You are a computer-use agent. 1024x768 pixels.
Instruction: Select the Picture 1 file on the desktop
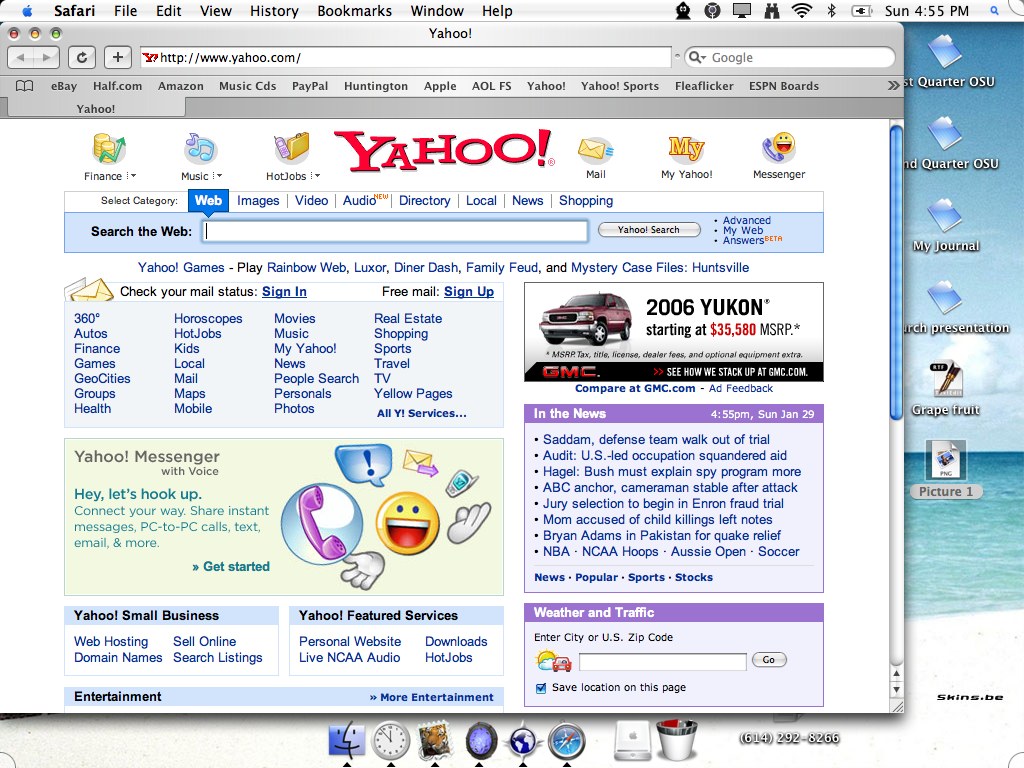click(x=946, y=470)
